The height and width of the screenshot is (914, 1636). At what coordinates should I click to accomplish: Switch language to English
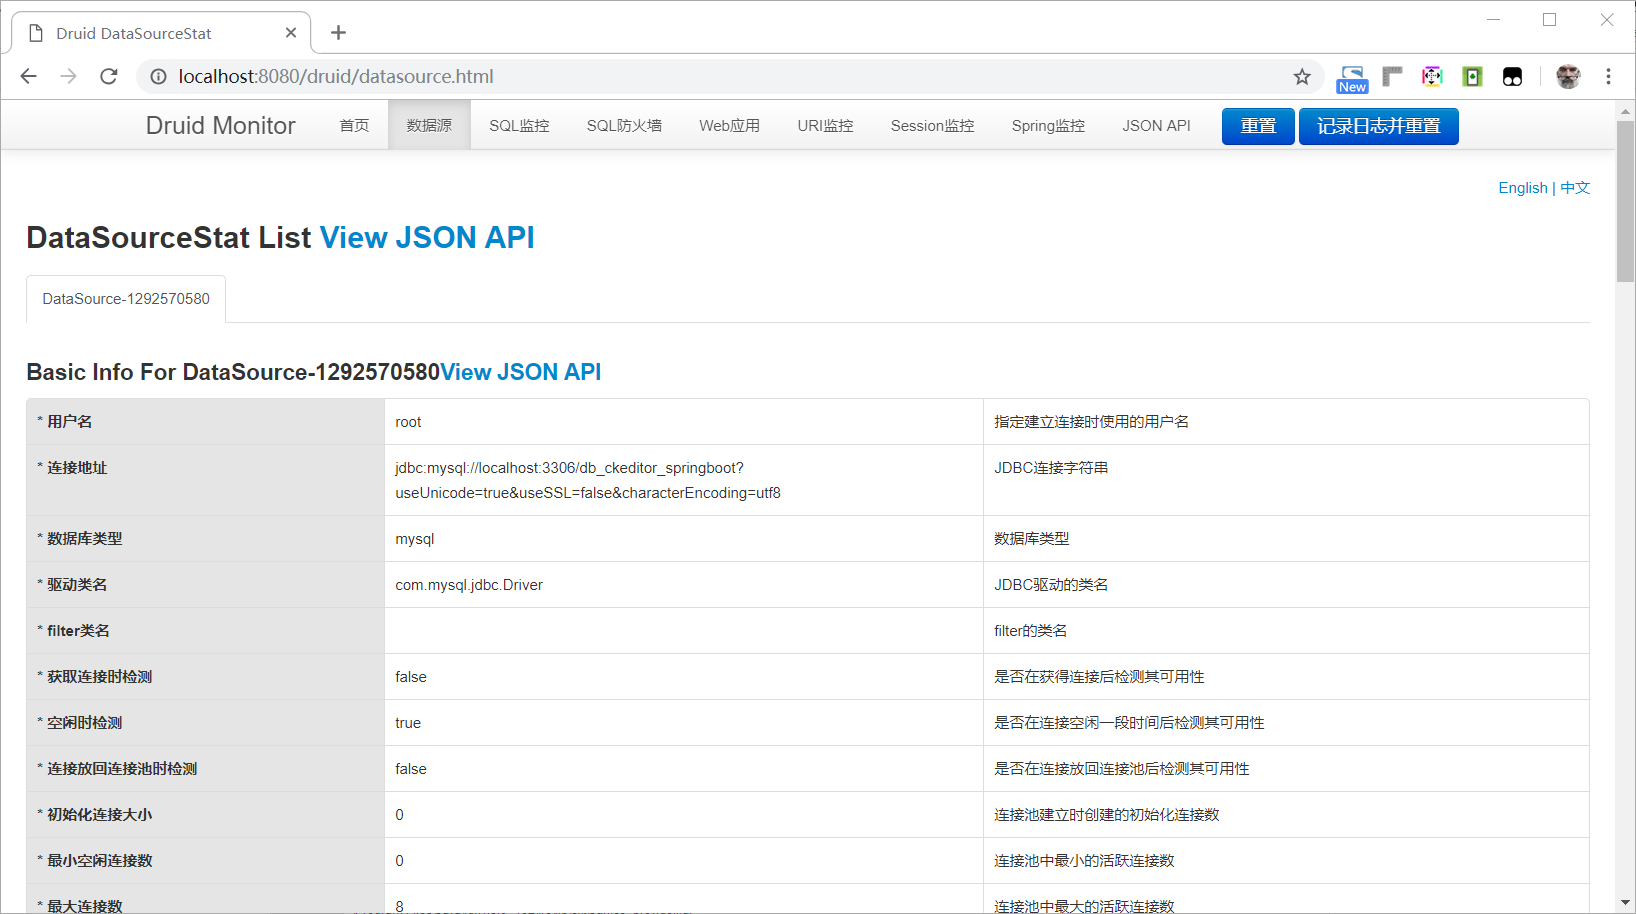tap(1522, 188)
